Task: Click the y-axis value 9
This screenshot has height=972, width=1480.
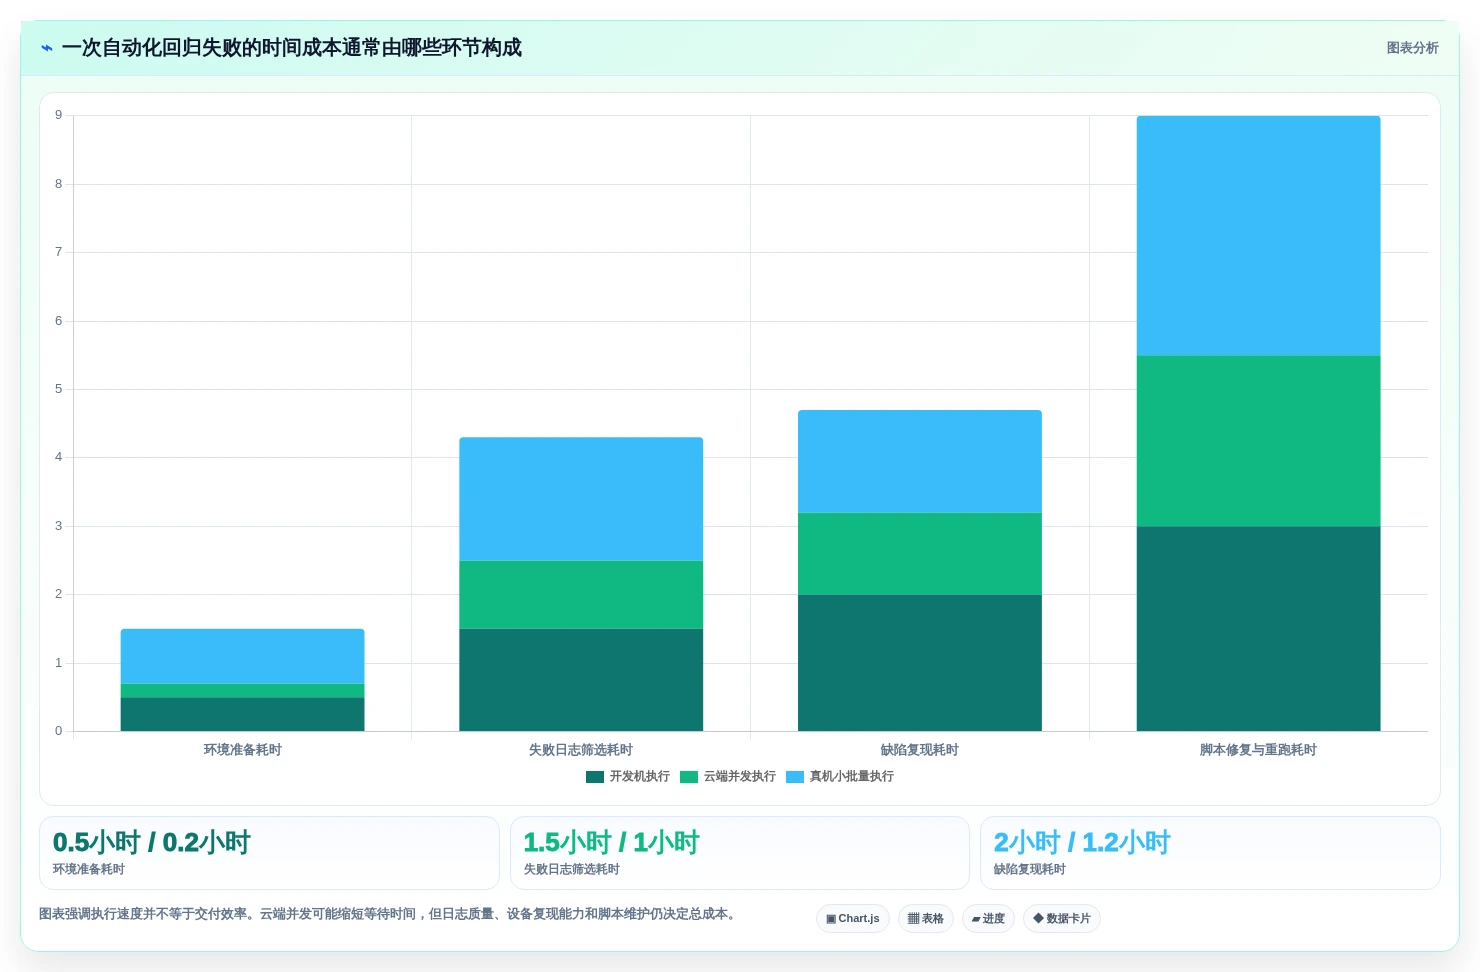Action: pos(58,115)
